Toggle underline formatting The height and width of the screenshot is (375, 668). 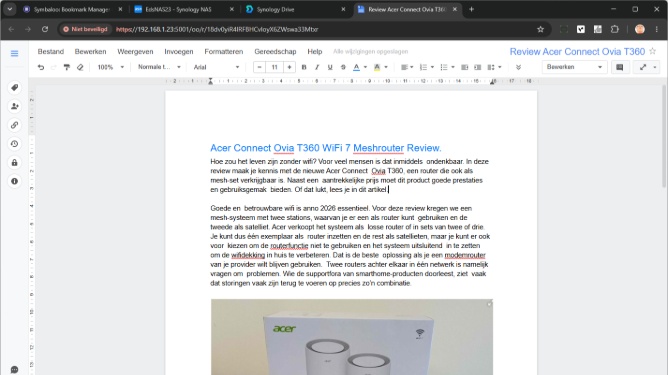coord(330,67)
